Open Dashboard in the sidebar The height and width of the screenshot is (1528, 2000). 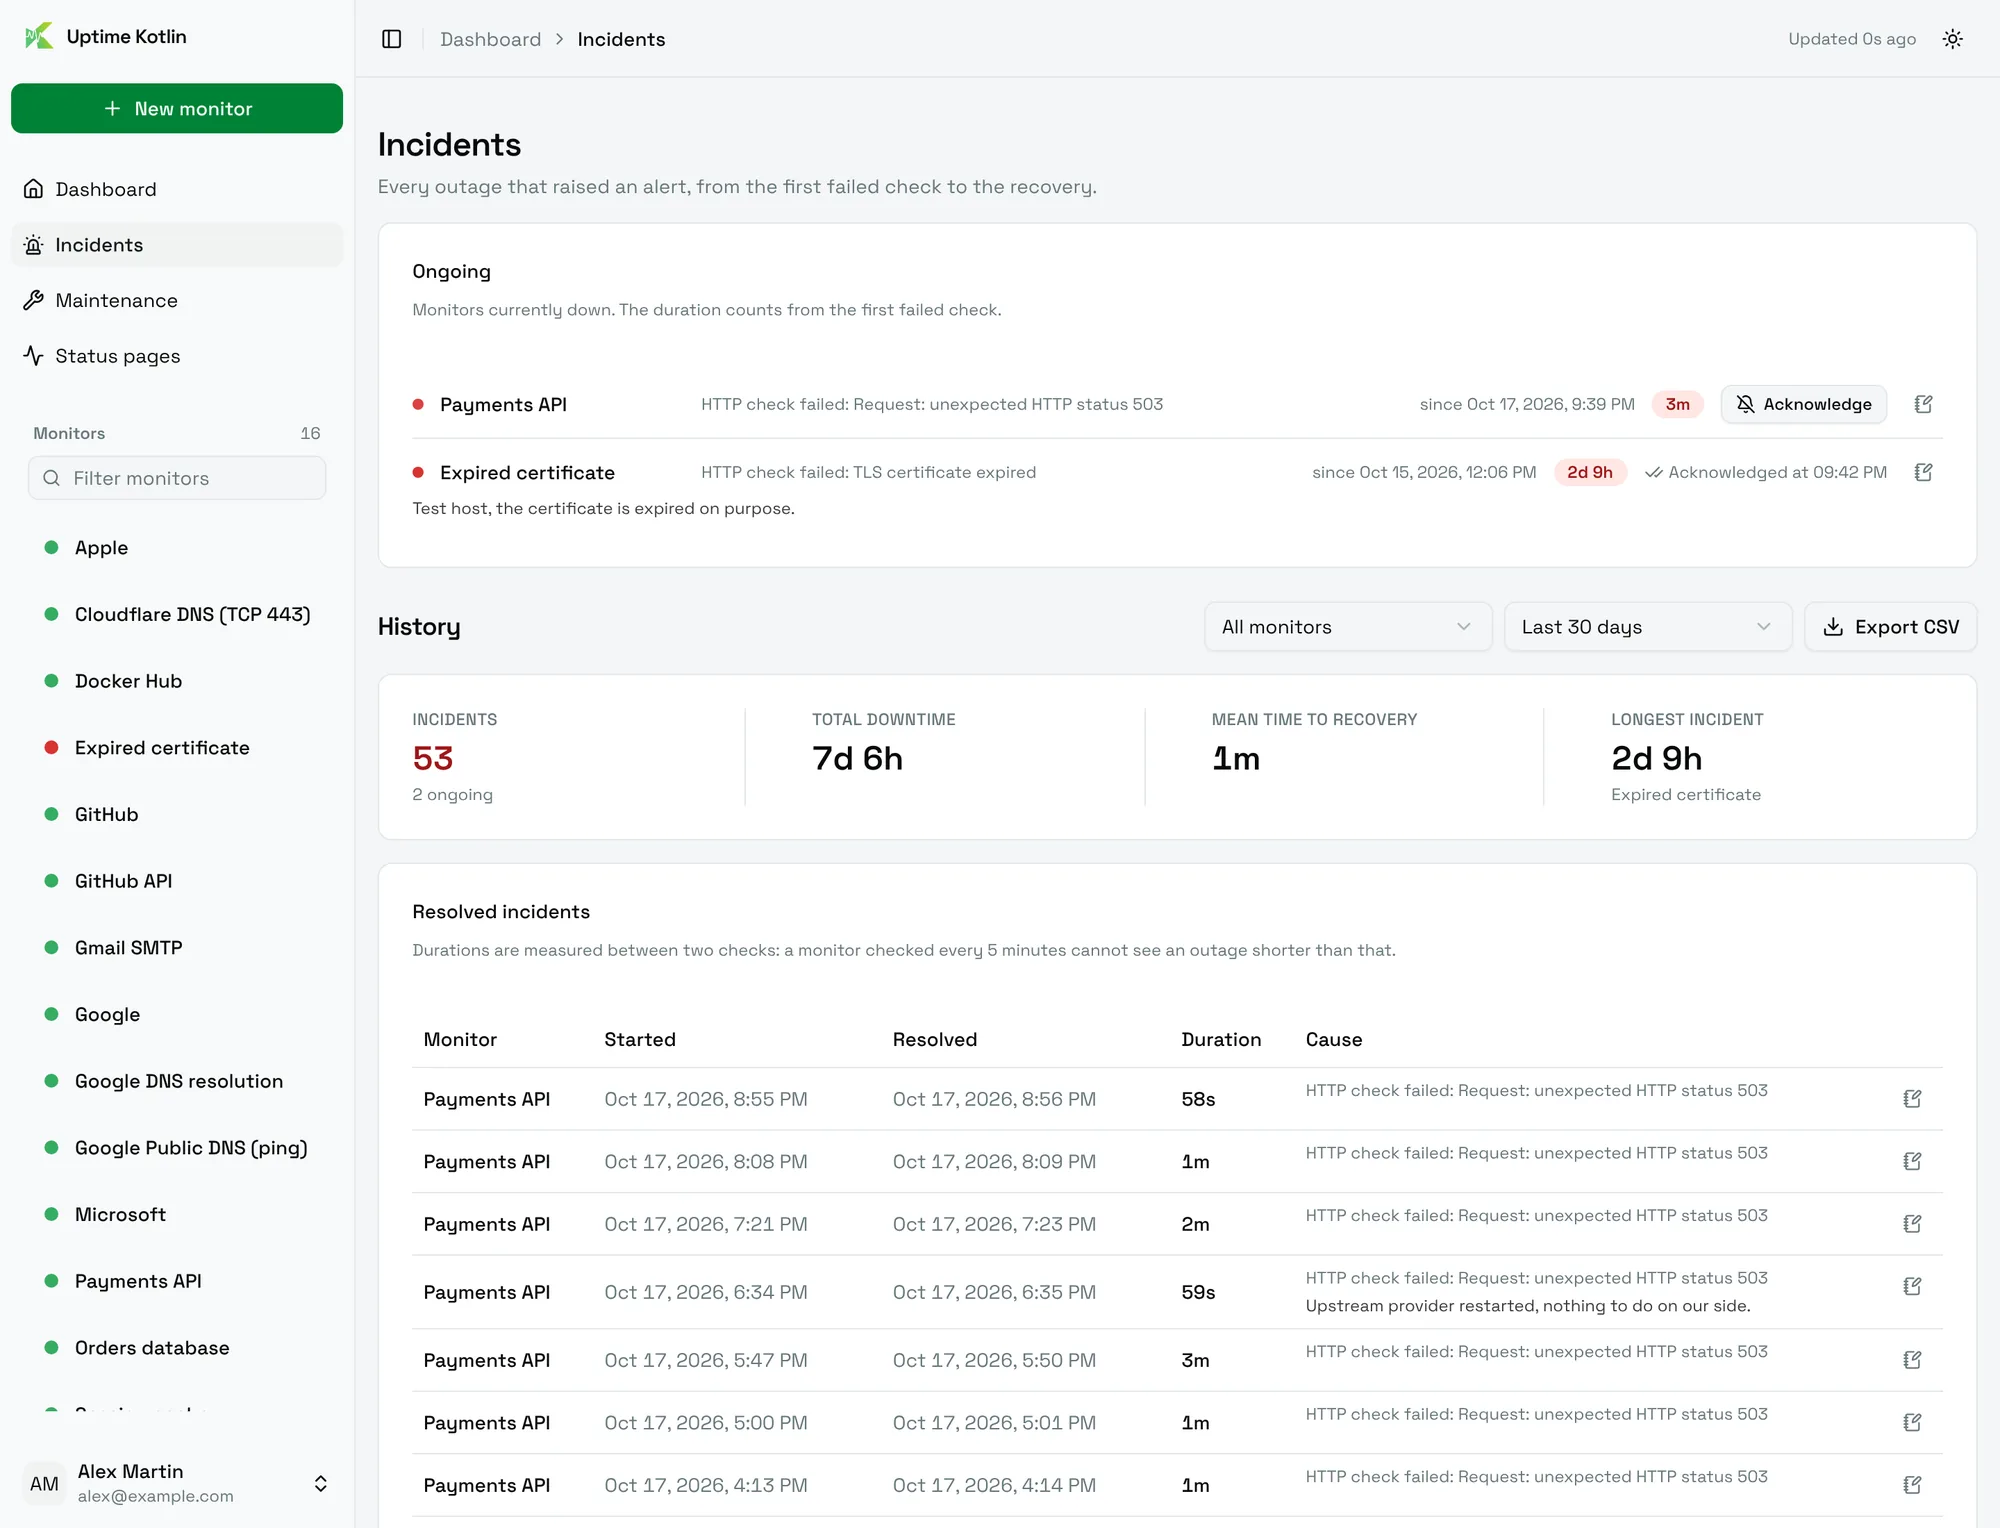coord(177,189)
